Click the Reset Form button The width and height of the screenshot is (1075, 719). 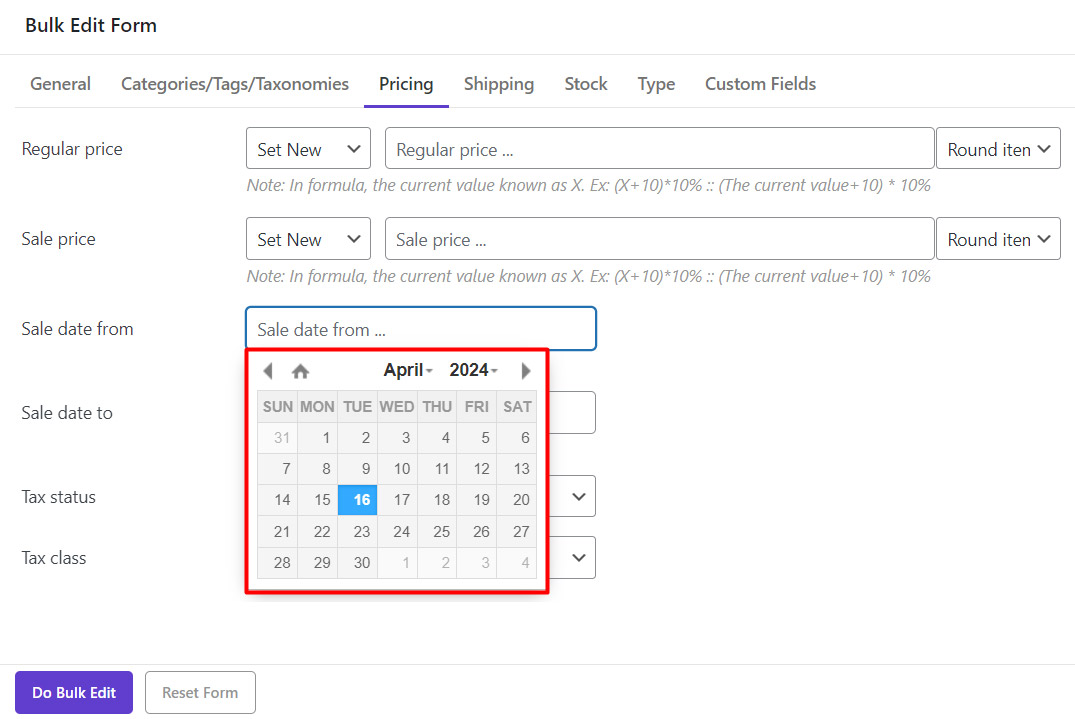pyautogui.click(x=200, y=692)
